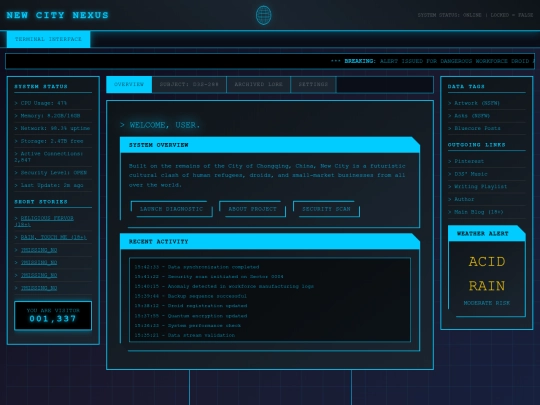The width and height of the screenshot is (540, 405).
Task: Select the Anomaly detected log entry
Action: (x=224, y=286)
